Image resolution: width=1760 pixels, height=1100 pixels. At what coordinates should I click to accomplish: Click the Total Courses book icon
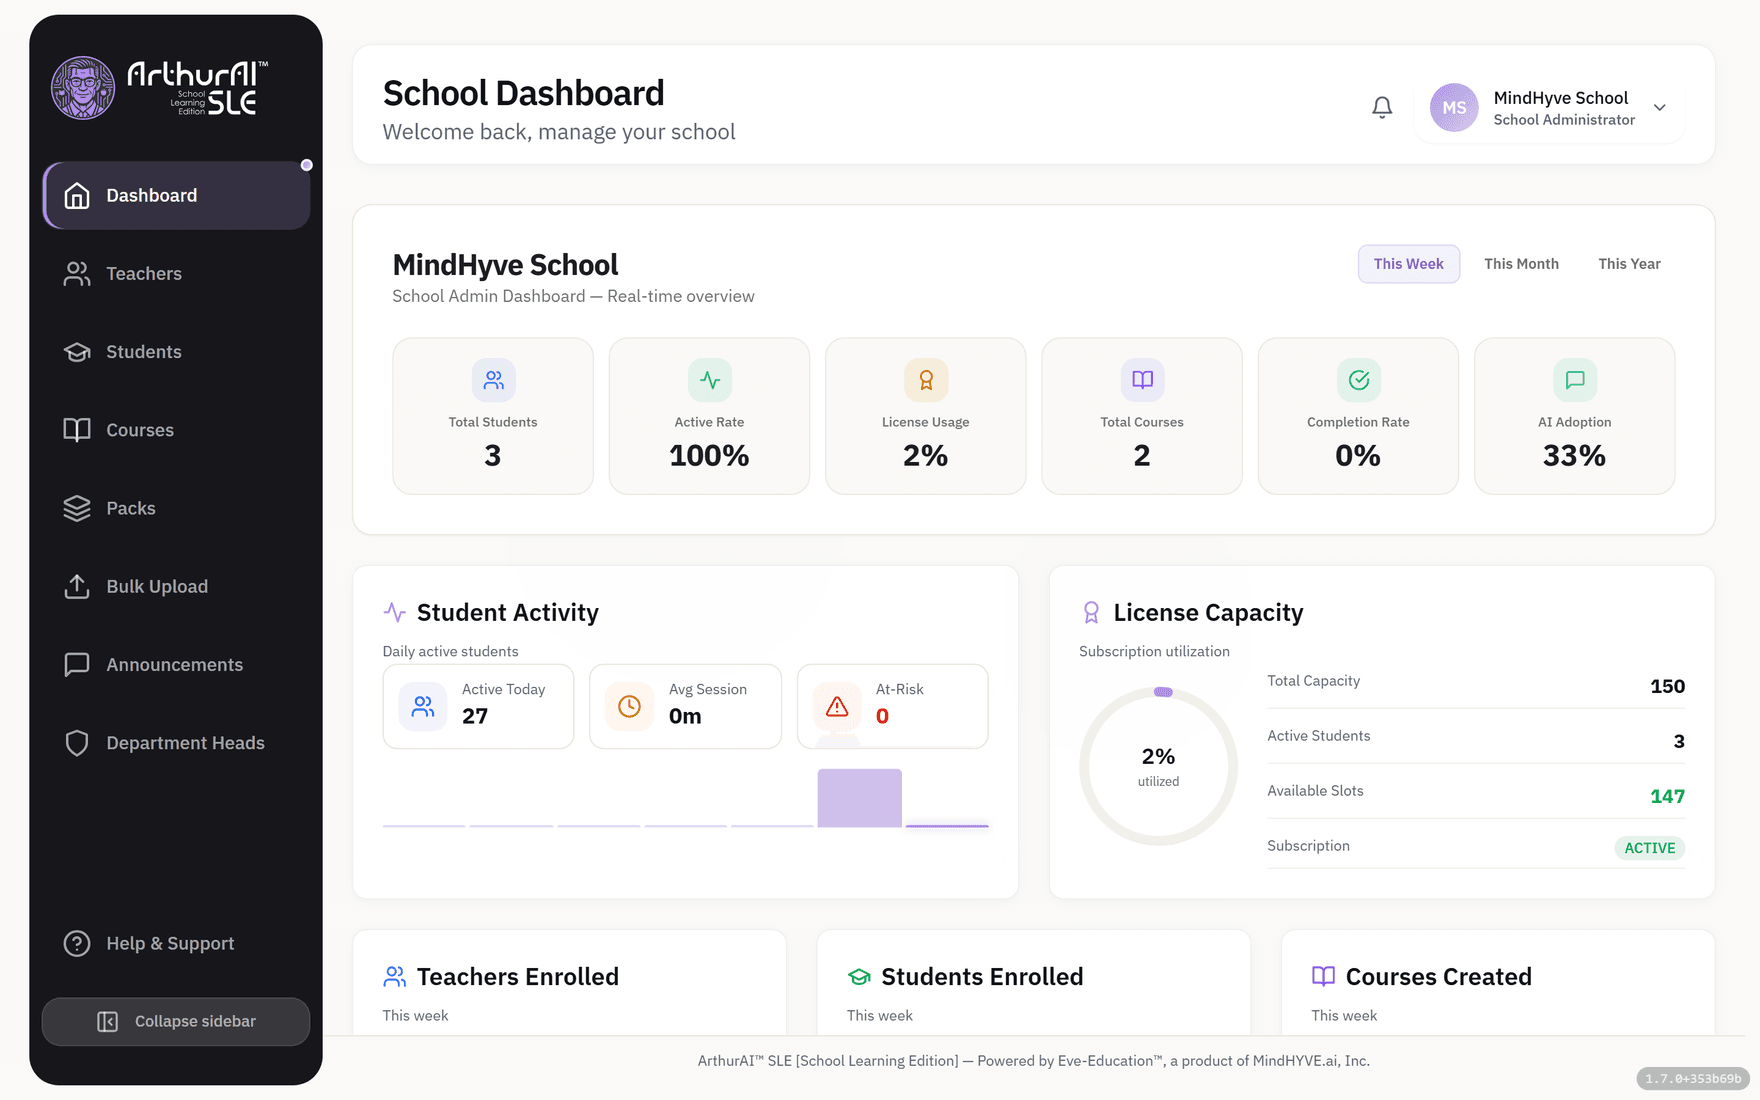[1142, 380]
